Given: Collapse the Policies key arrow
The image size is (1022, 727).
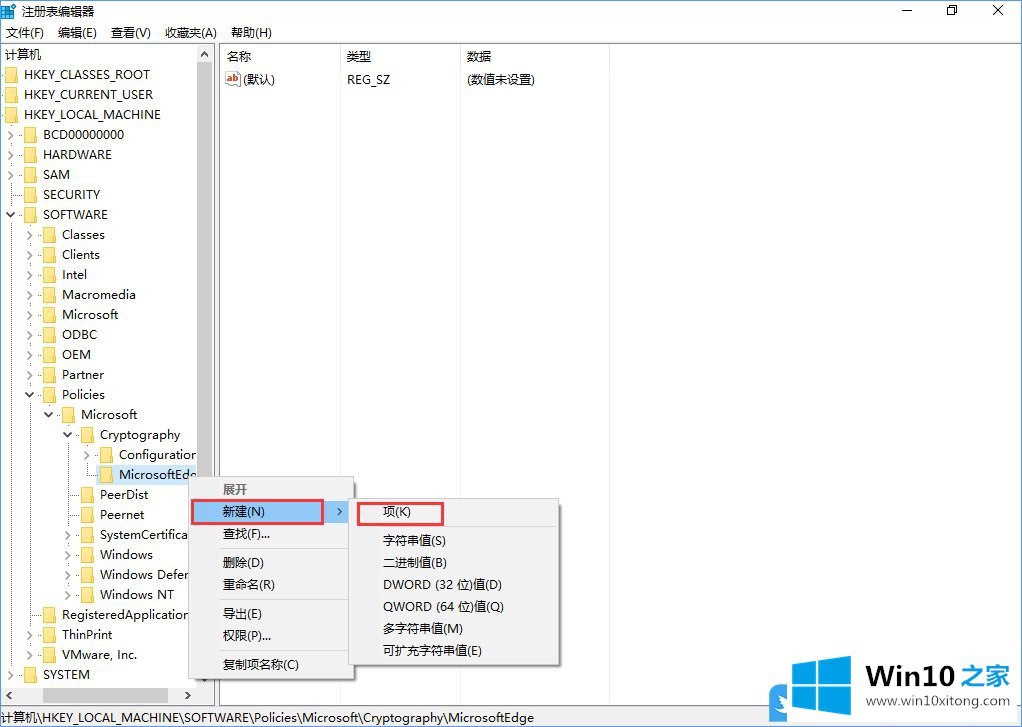Looking at the screenshot, I should pos(29,394).
